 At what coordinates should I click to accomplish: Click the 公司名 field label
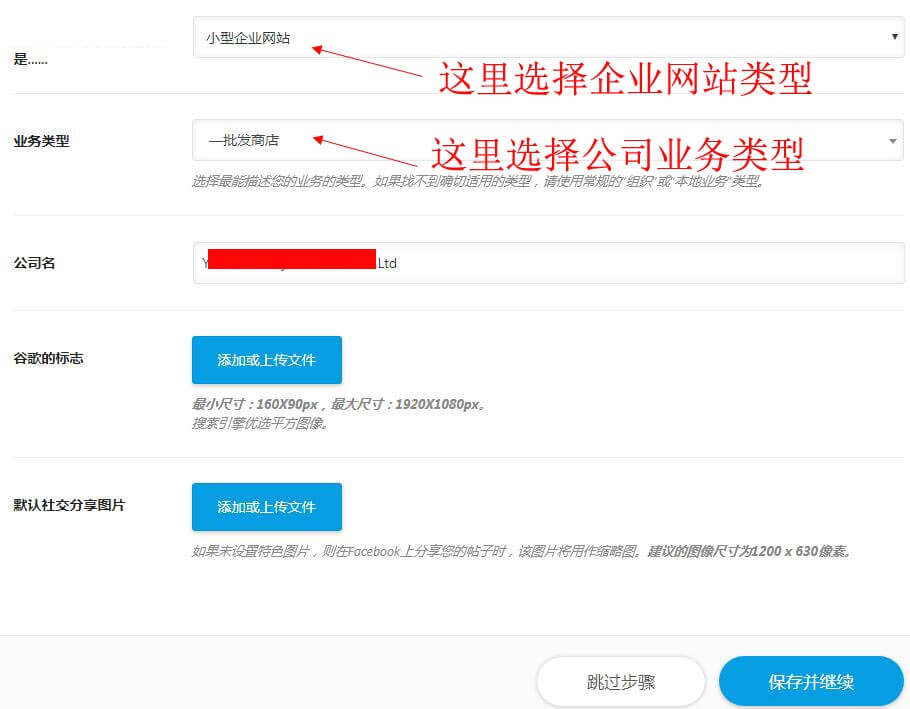tap(34, 264)
